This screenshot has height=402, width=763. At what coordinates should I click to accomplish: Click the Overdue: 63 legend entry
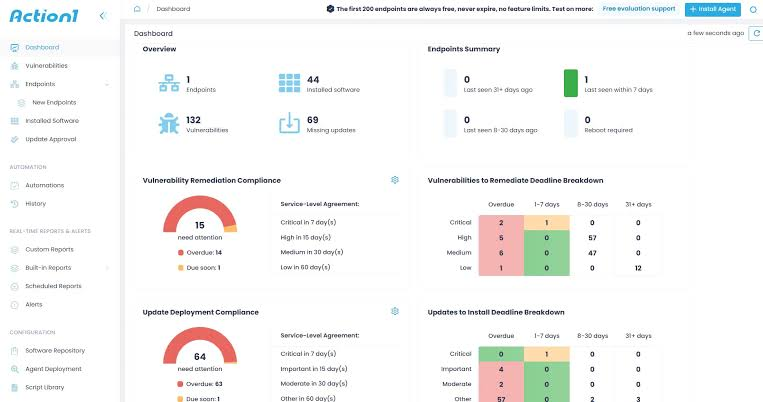(x=200, y=384)
